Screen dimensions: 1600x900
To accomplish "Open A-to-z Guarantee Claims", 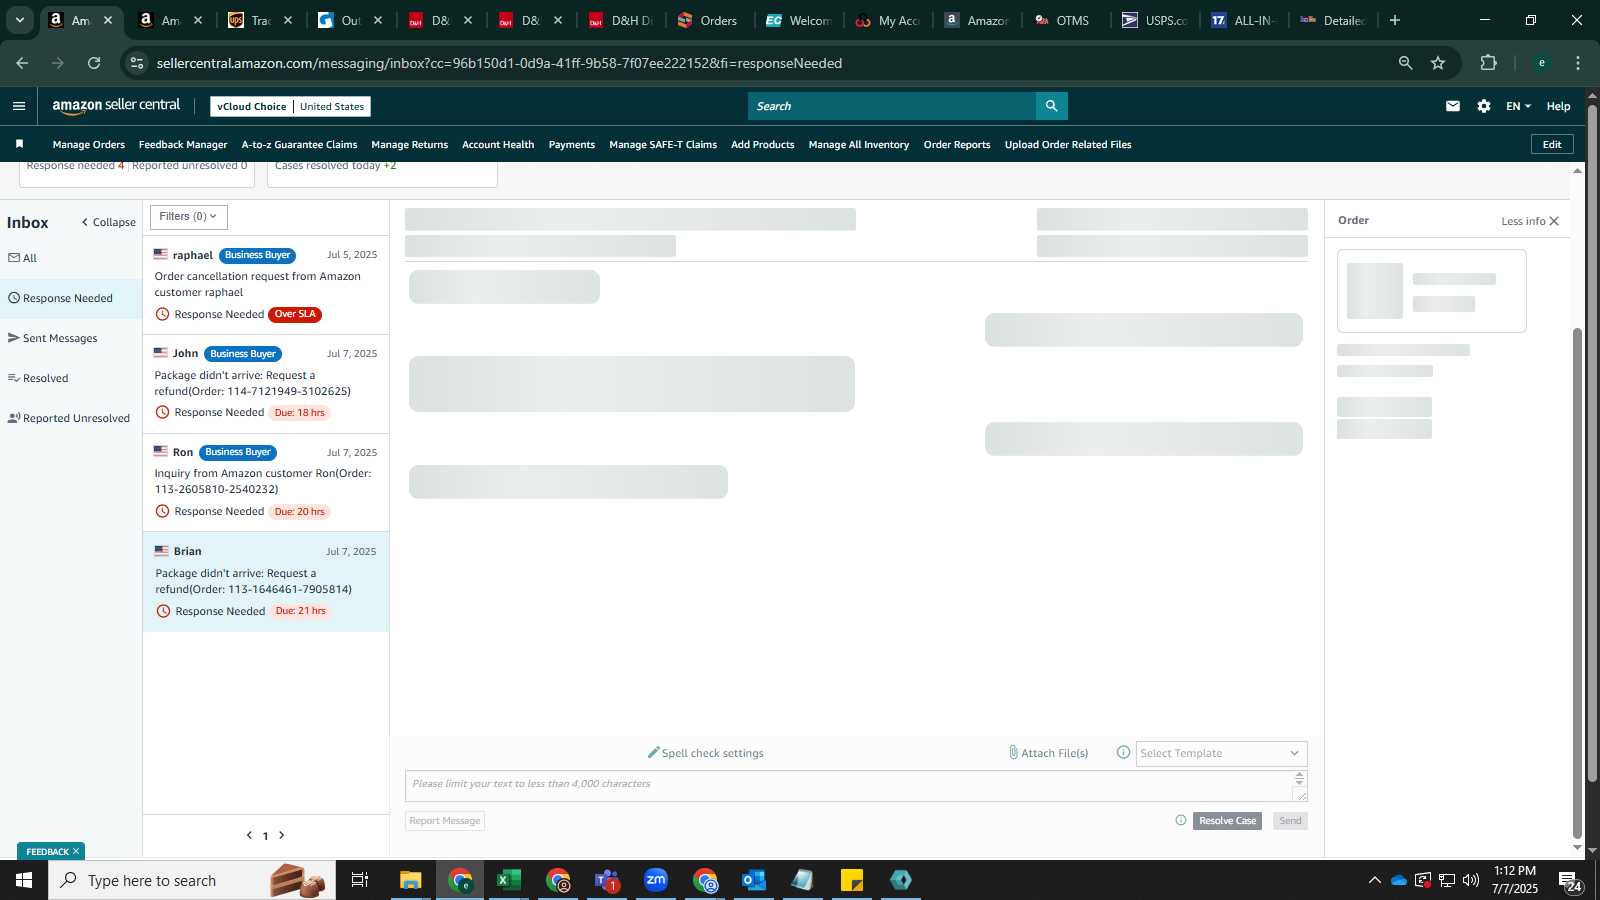I will (x=299, y=144).
